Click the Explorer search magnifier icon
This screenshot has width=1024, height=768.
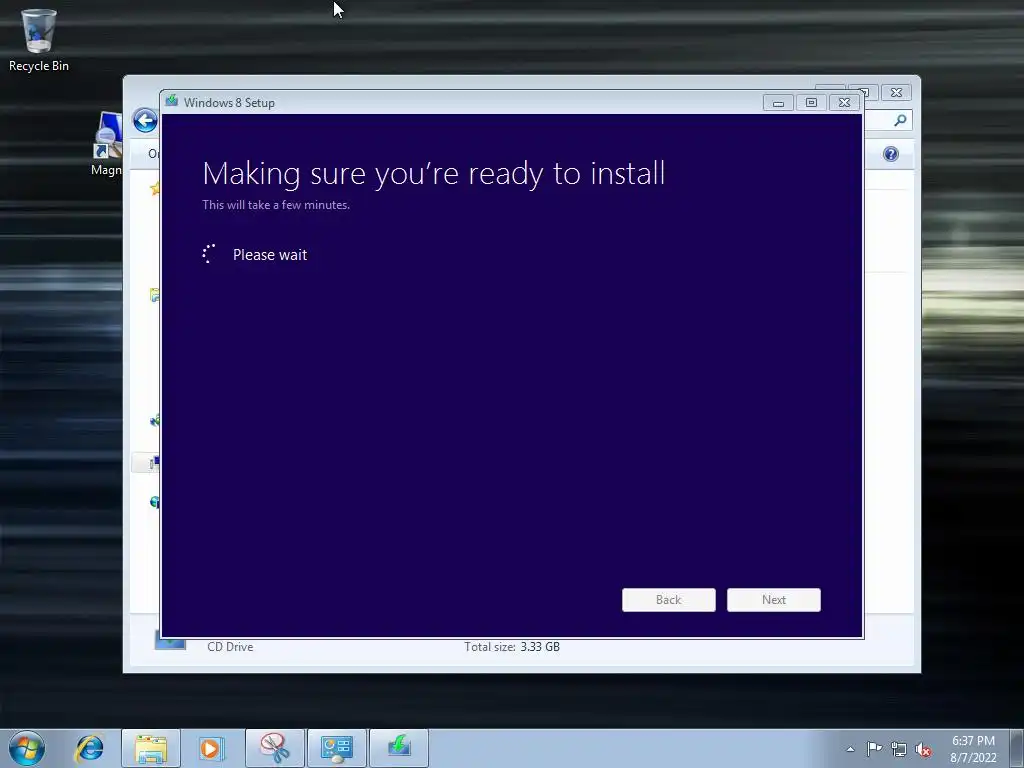[900, 120]
